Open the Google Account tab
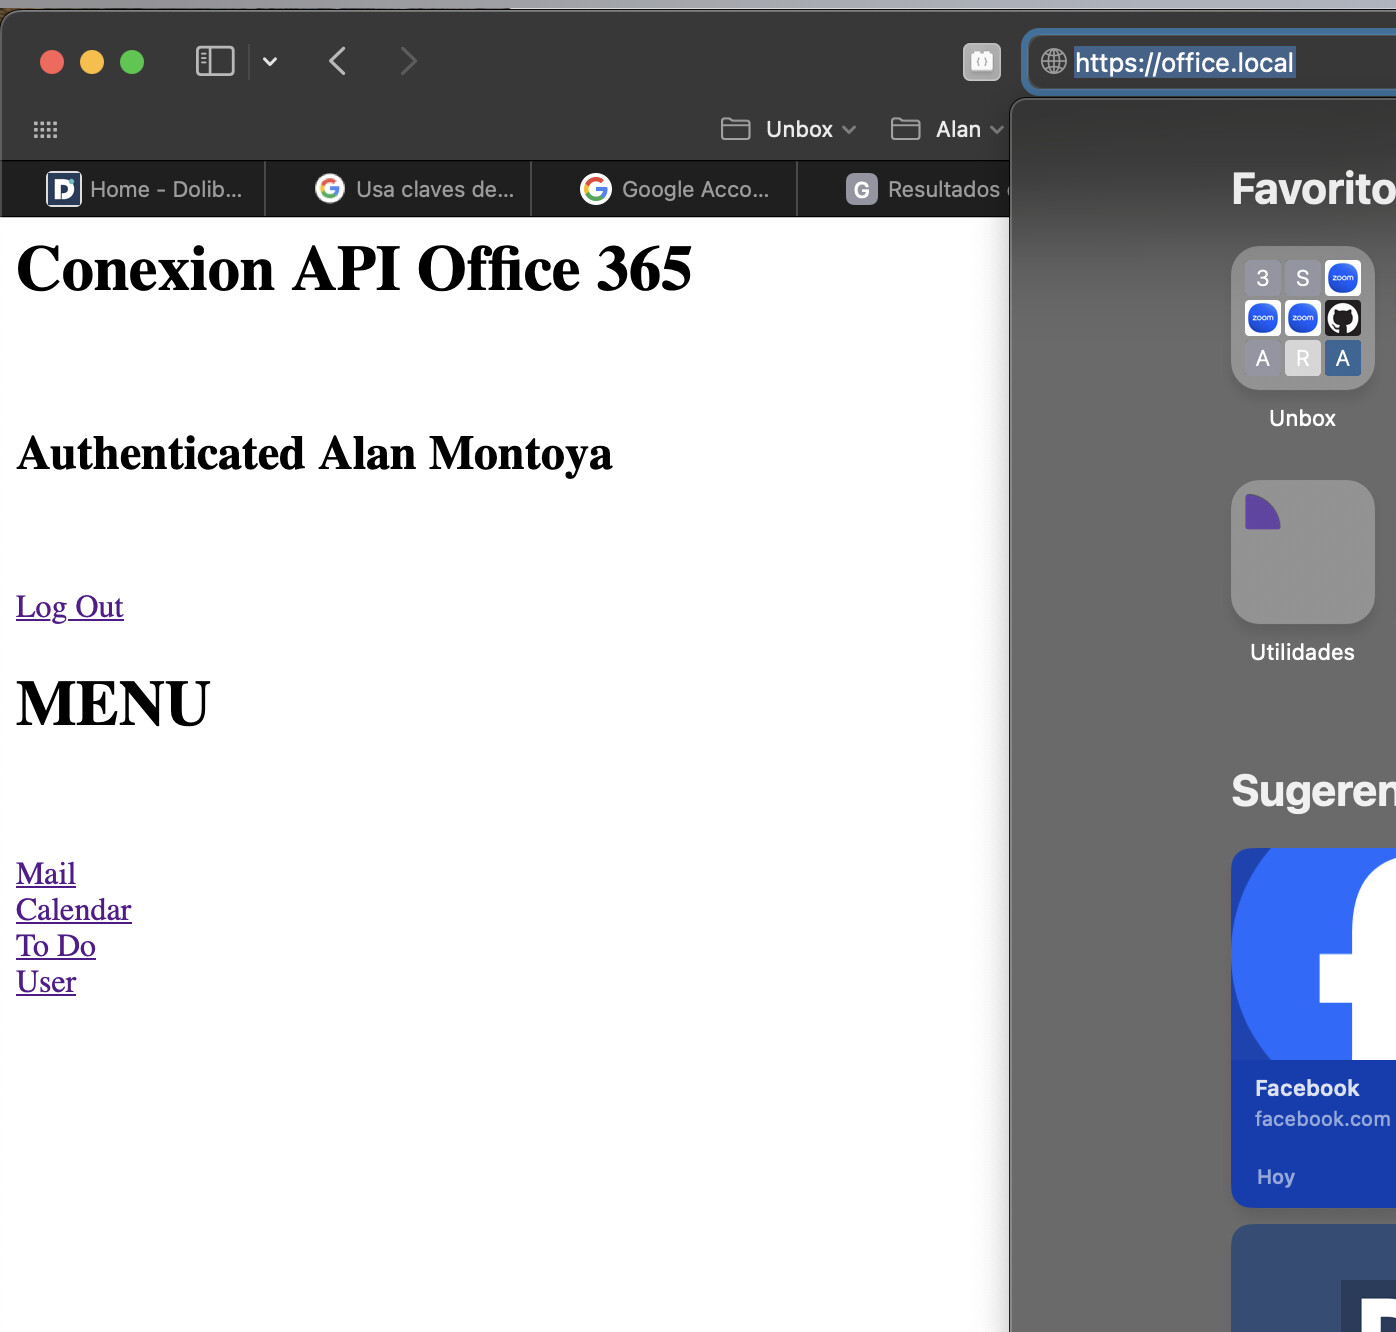This screenshot has height=1332, width=1396. click(676, 189)
